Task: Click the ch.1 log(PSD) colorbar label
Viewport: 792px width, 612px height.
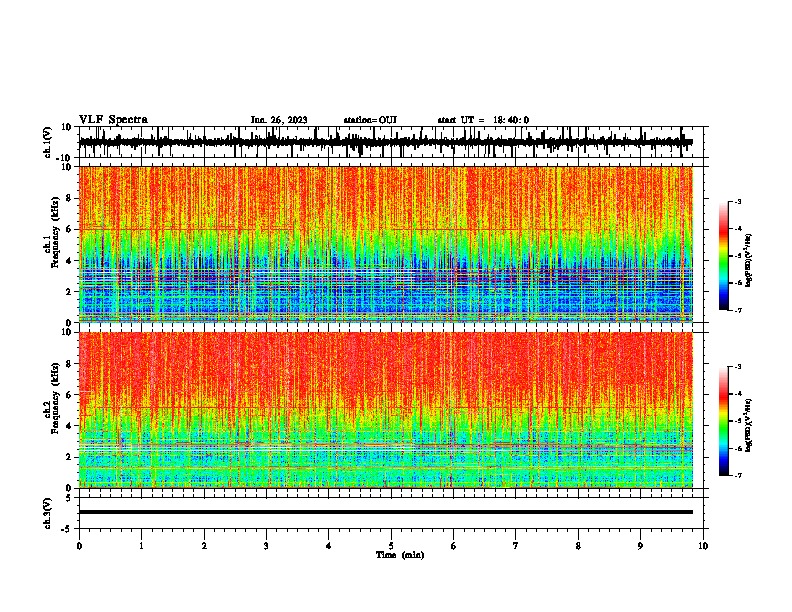Action: coord(749,261)
